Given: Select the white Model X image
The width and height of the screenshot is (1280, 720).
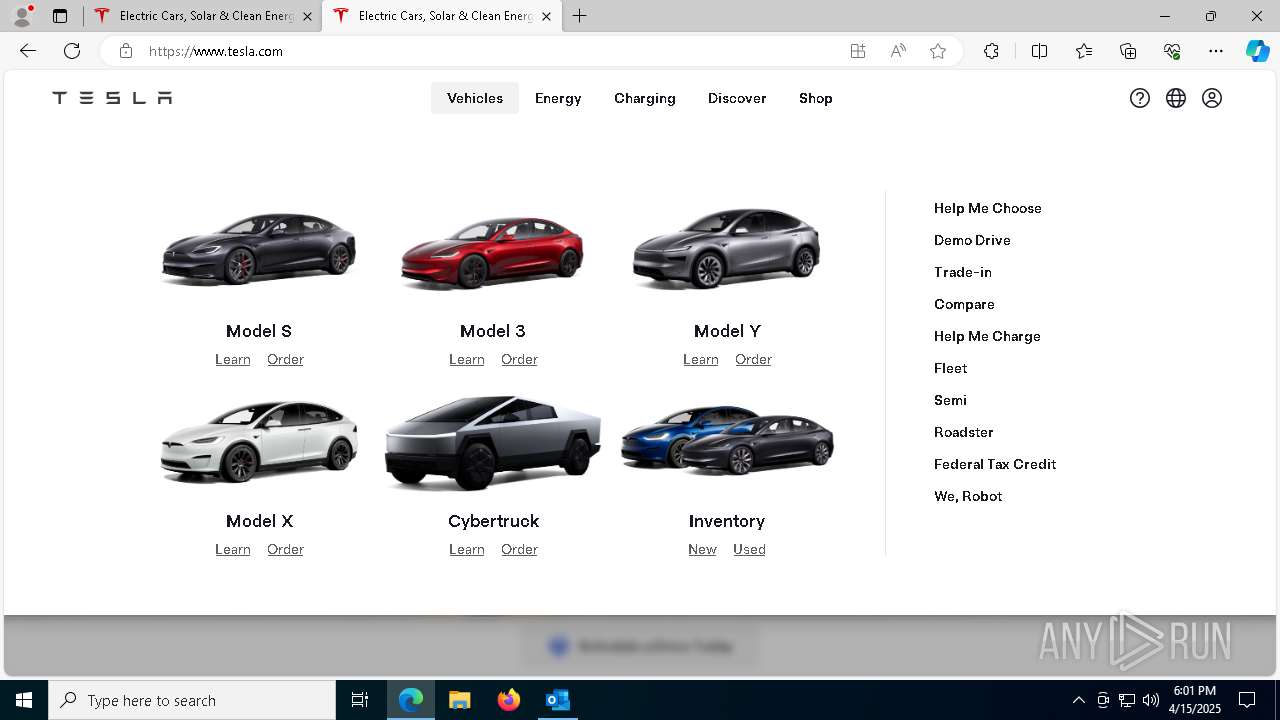Looking at the screenshot, I should (259, 441).
